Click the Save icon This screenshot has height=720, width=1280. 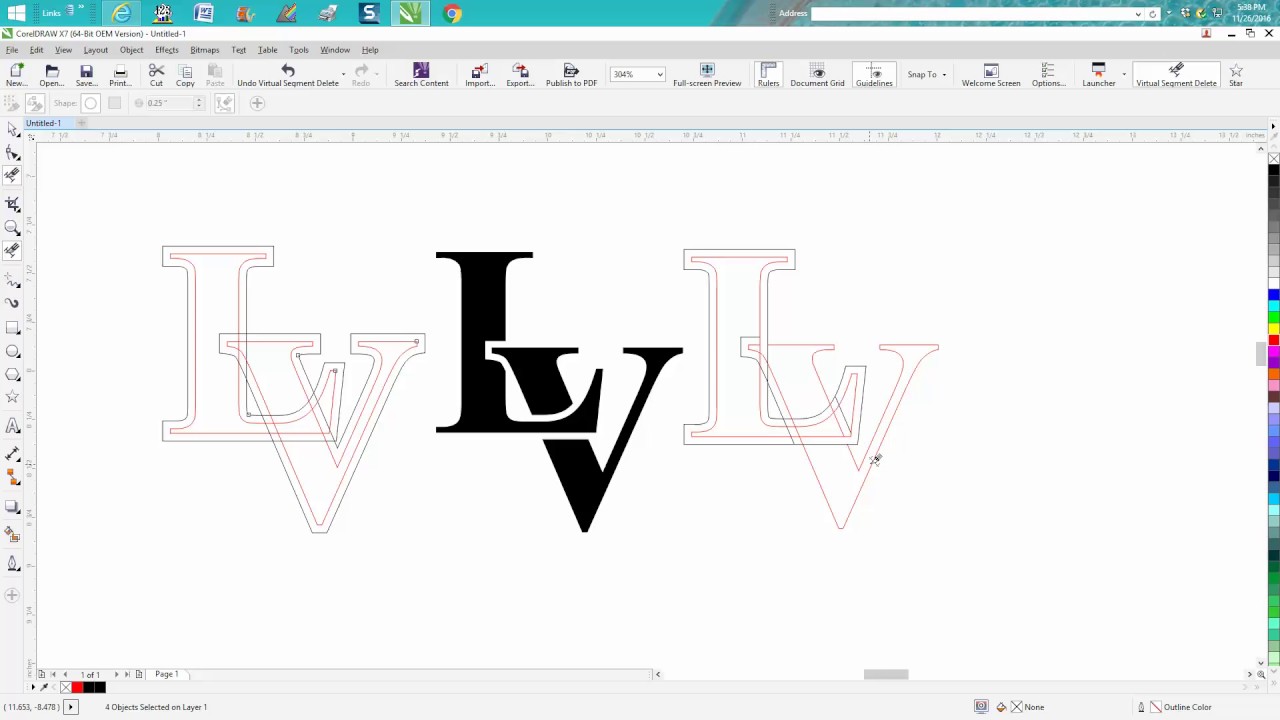tap(86, 75)
